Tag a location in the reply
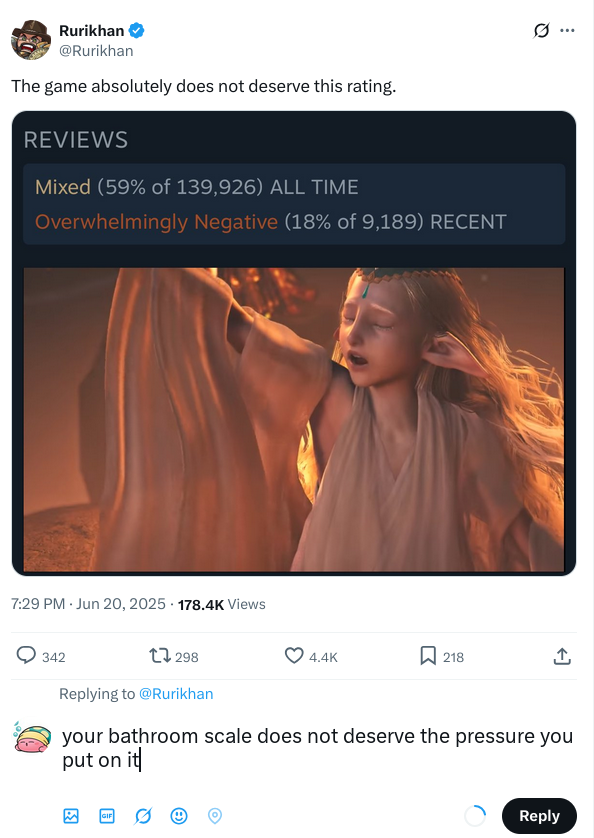 214,816
